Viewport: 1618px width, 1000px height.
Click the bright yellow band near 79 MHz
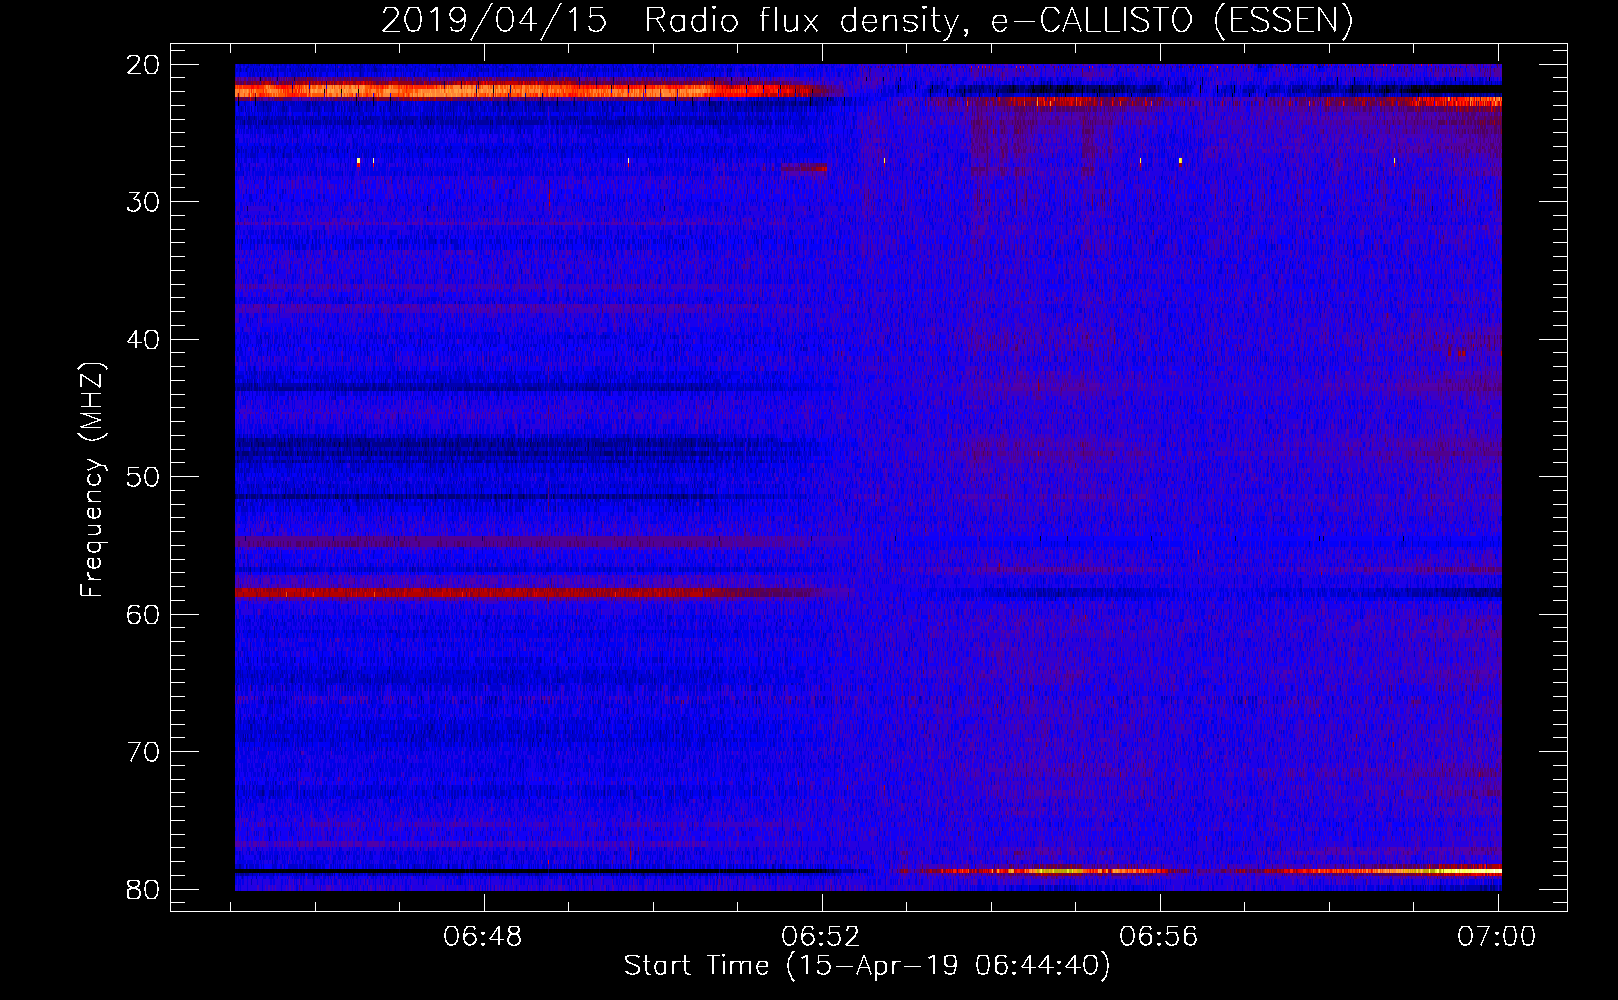tap(1200, 871)
